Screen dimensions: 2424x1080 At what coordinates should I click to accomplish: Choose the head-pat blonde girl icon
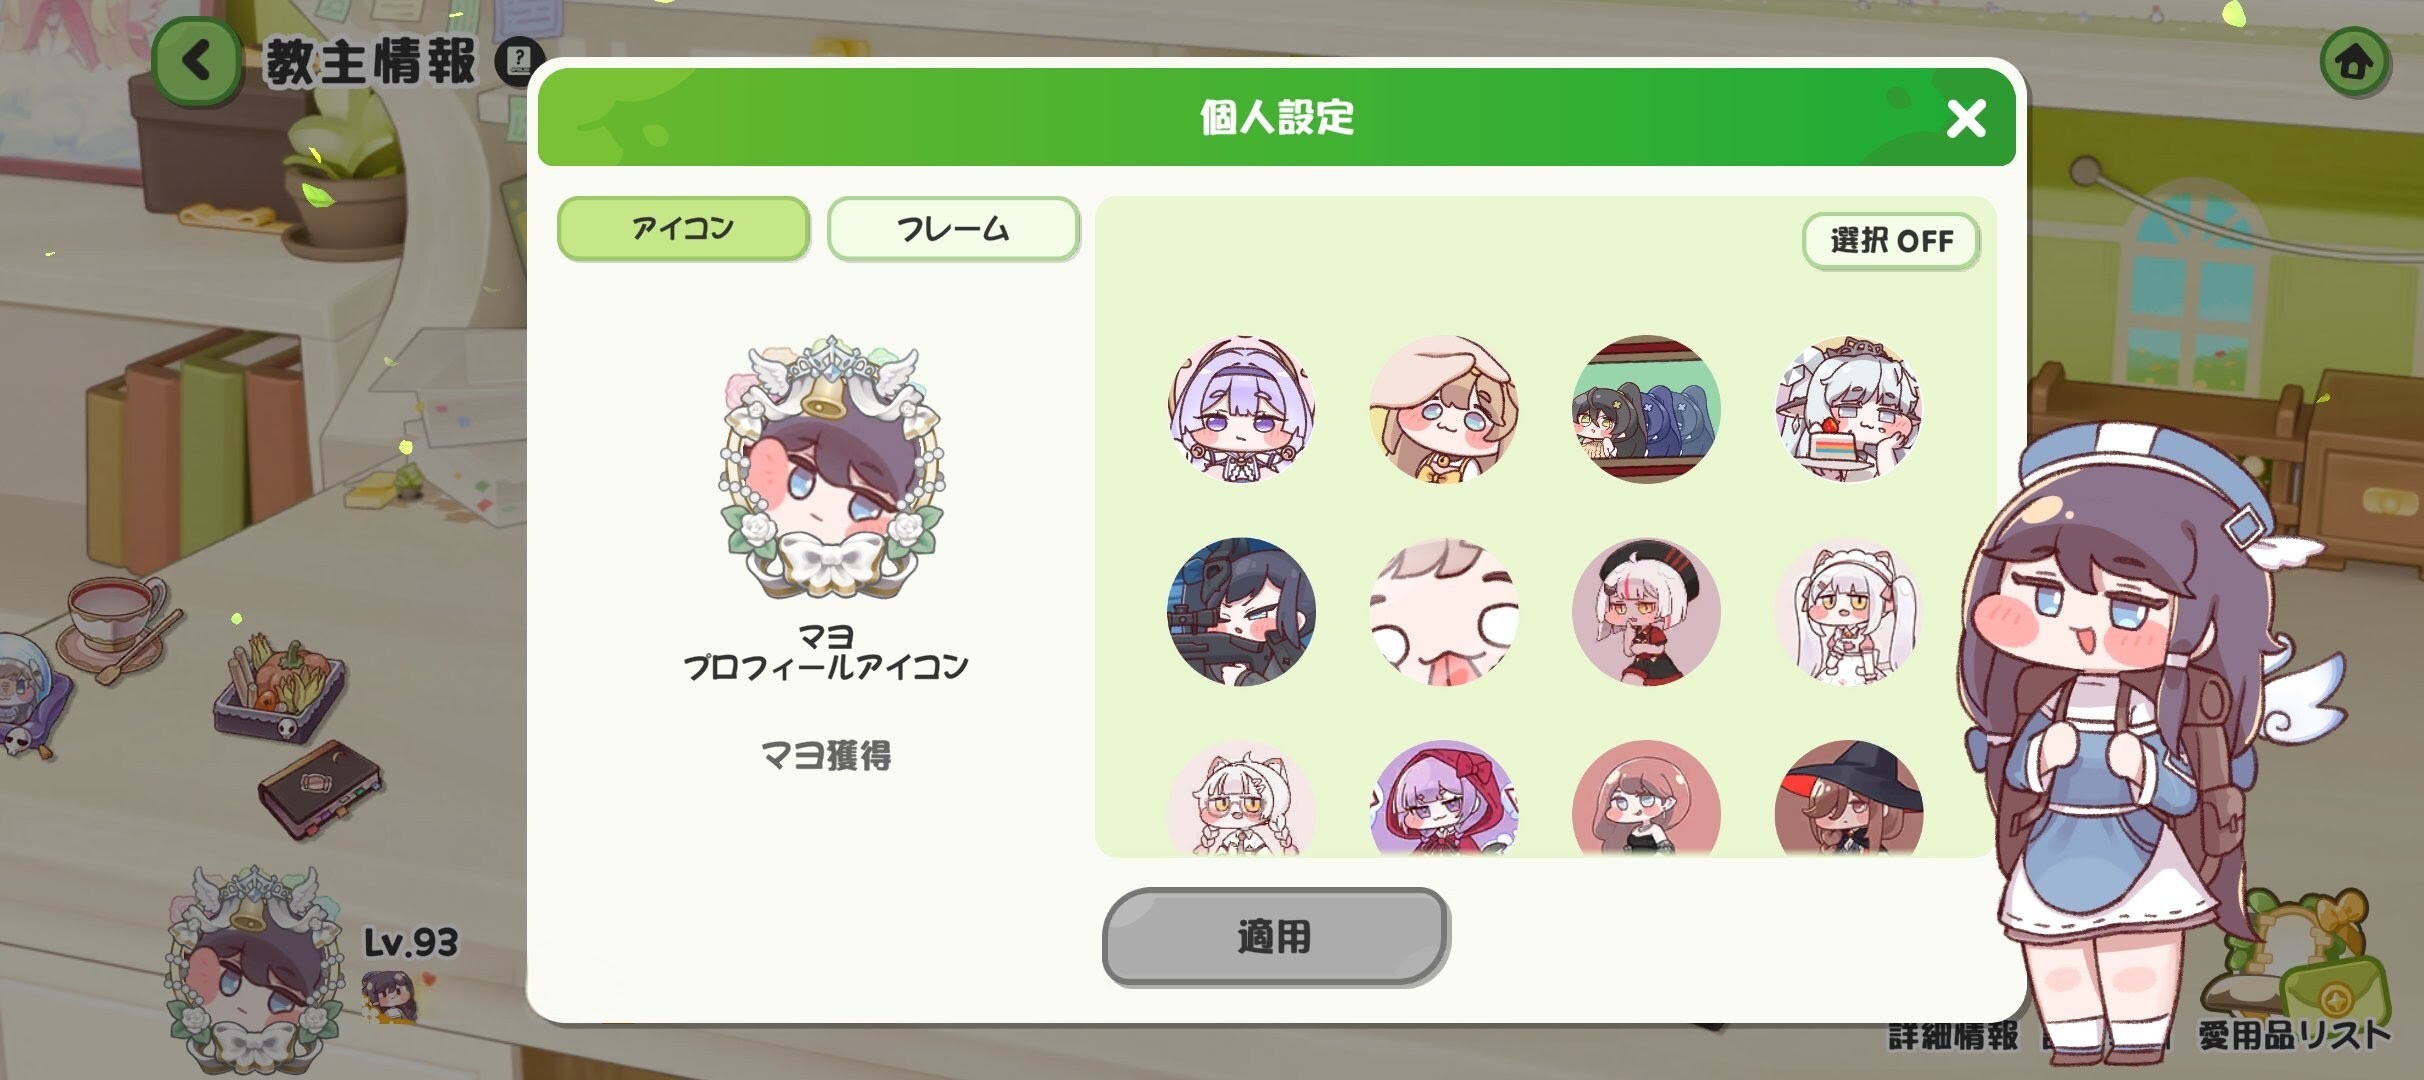click(x=1444, y=409)
